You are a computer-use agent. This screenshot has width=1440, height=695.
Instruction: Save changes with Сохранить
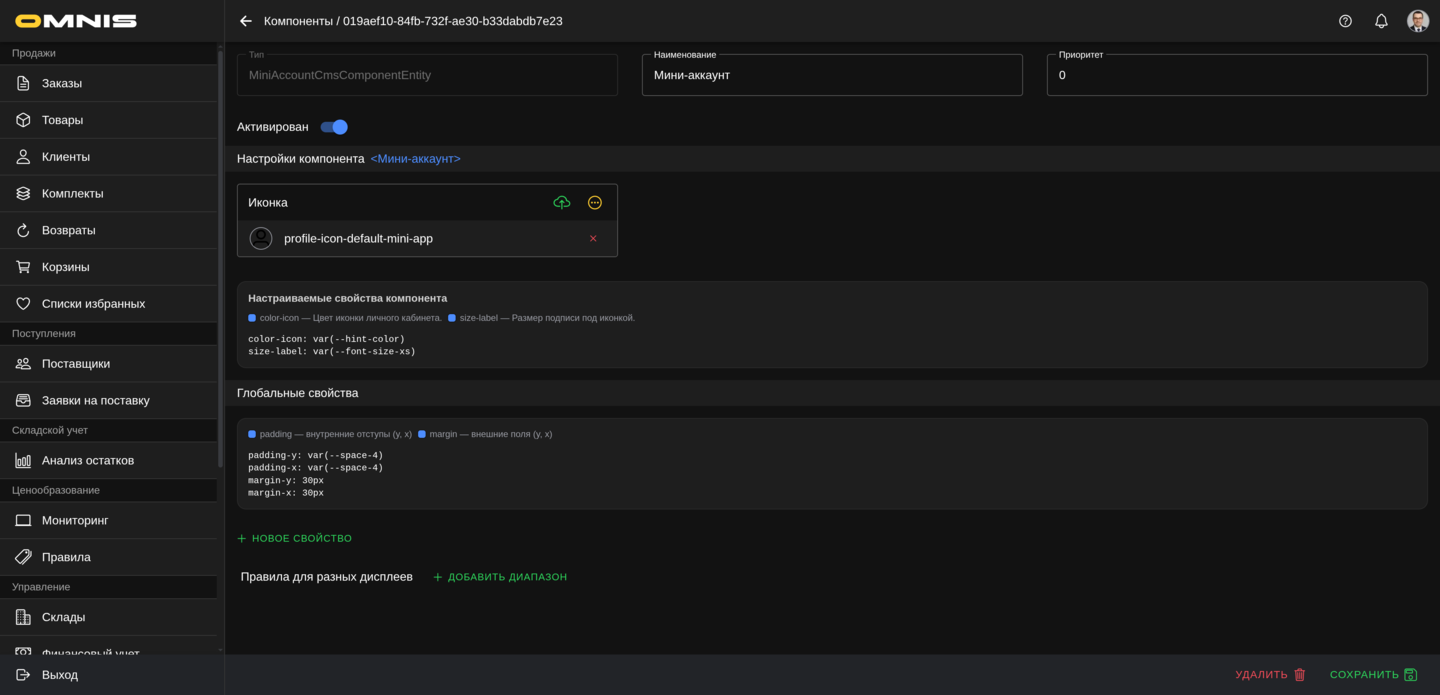tap(1373, 675)
